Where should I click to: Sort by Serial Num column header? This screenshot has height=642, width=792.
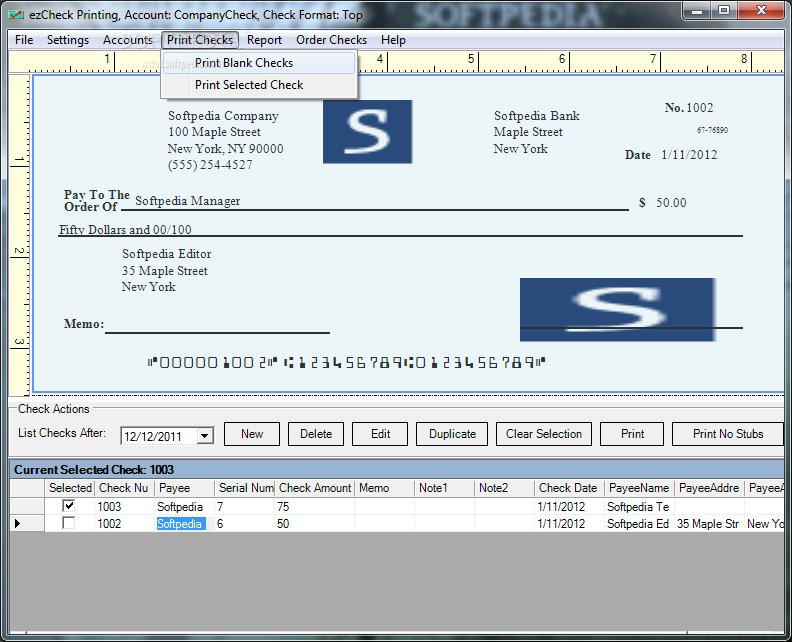[244, 488]
